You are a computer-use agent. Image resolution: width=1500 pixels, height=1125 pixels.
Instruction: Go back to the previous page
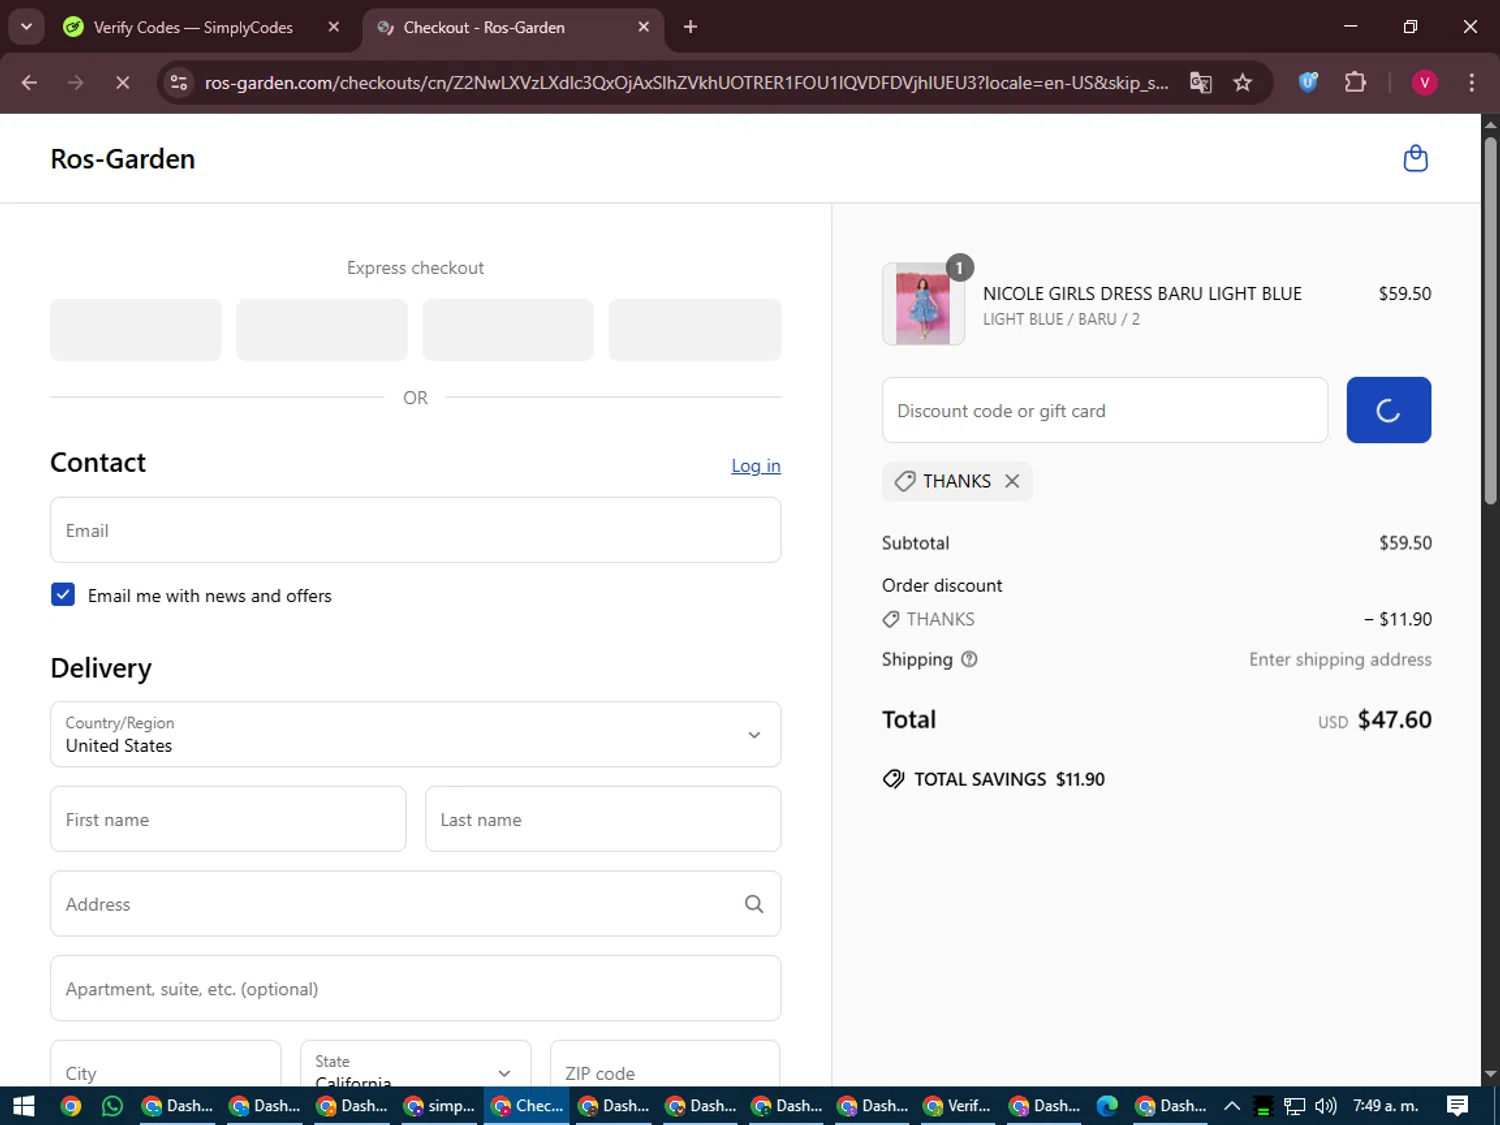pos(29,83)
